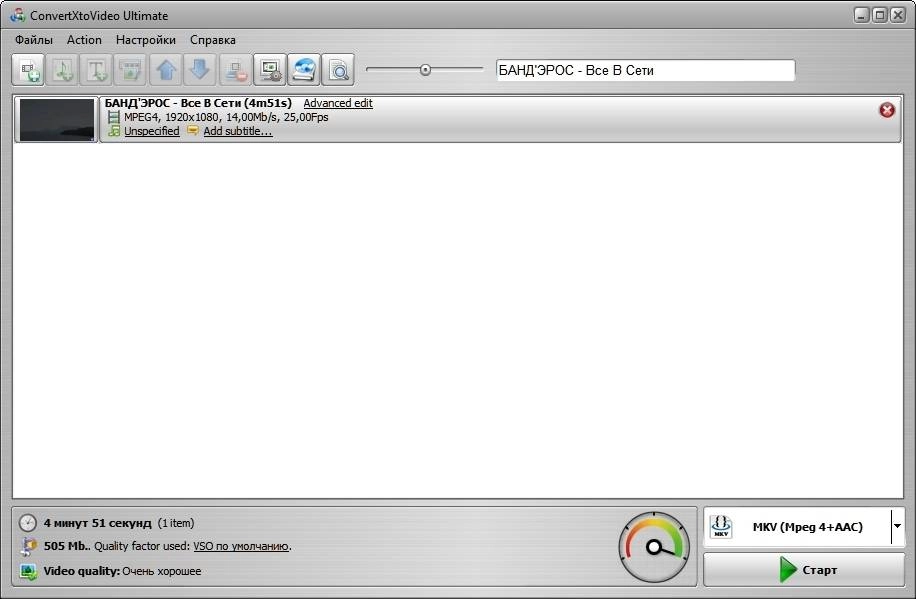This screenshot has height=599, width=916.
Task: Click the Add audio track toolbar icon
Action: click(63, 70)
